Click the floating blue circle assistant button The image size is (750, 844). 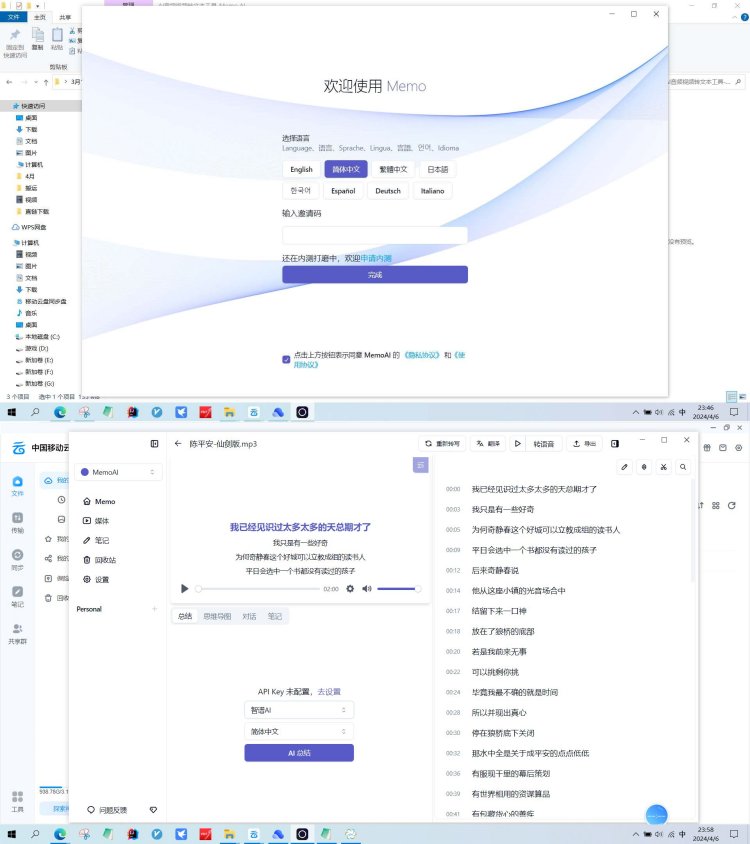[x=656, y=815]
